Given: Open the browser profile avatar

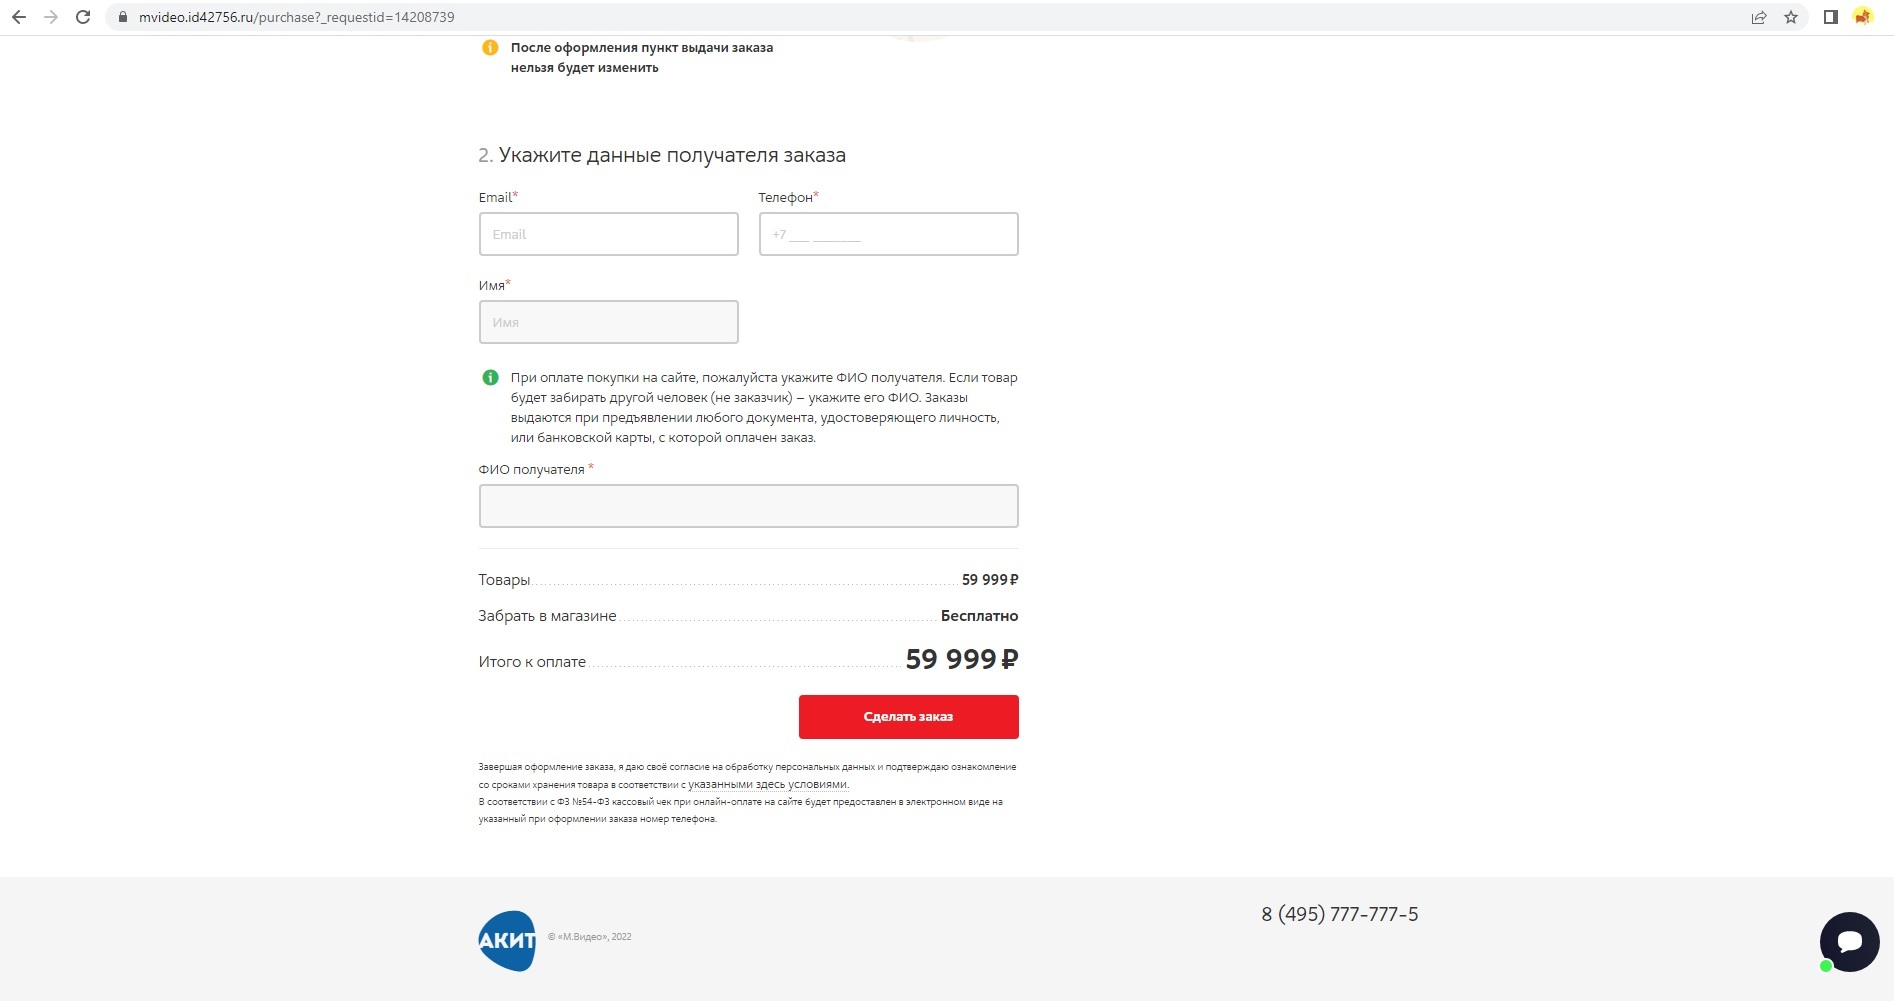Looking at the screenshot, I should point(1862,17).
